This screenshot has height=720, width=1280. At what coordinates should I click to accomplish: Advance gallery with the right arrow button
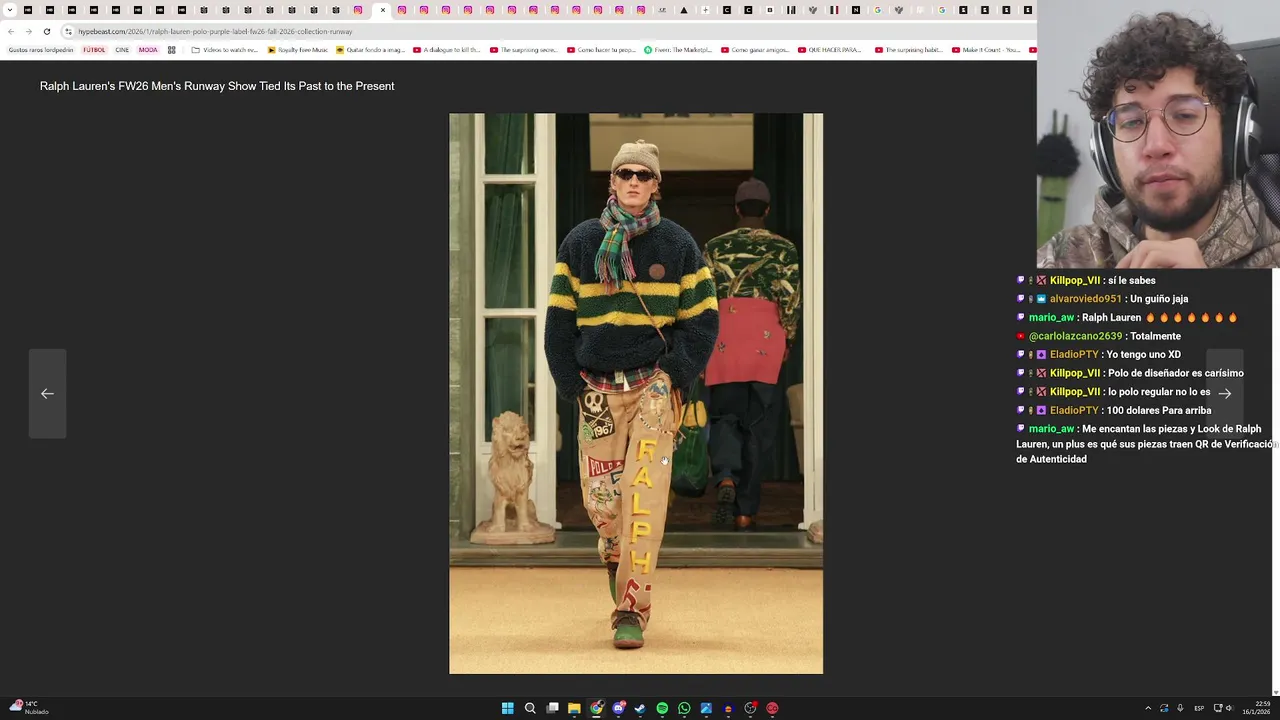[1224, 393]
